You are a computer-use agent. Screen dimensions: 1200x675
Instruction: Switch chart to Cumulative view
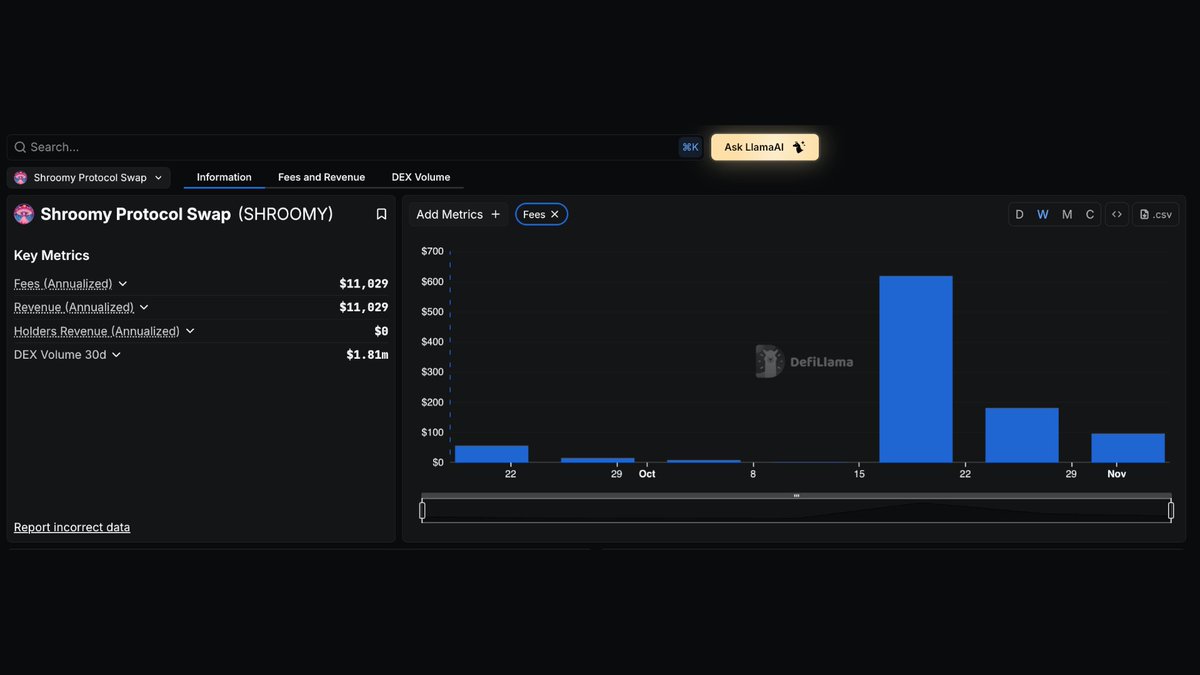point(1090,214)
